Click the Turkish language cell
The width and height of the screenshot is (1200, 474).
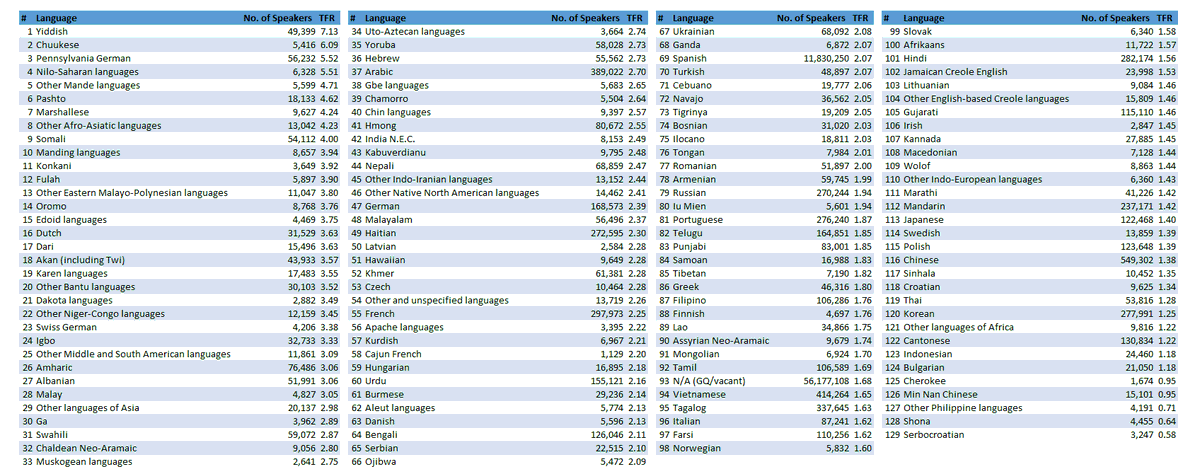click(689, 72)
